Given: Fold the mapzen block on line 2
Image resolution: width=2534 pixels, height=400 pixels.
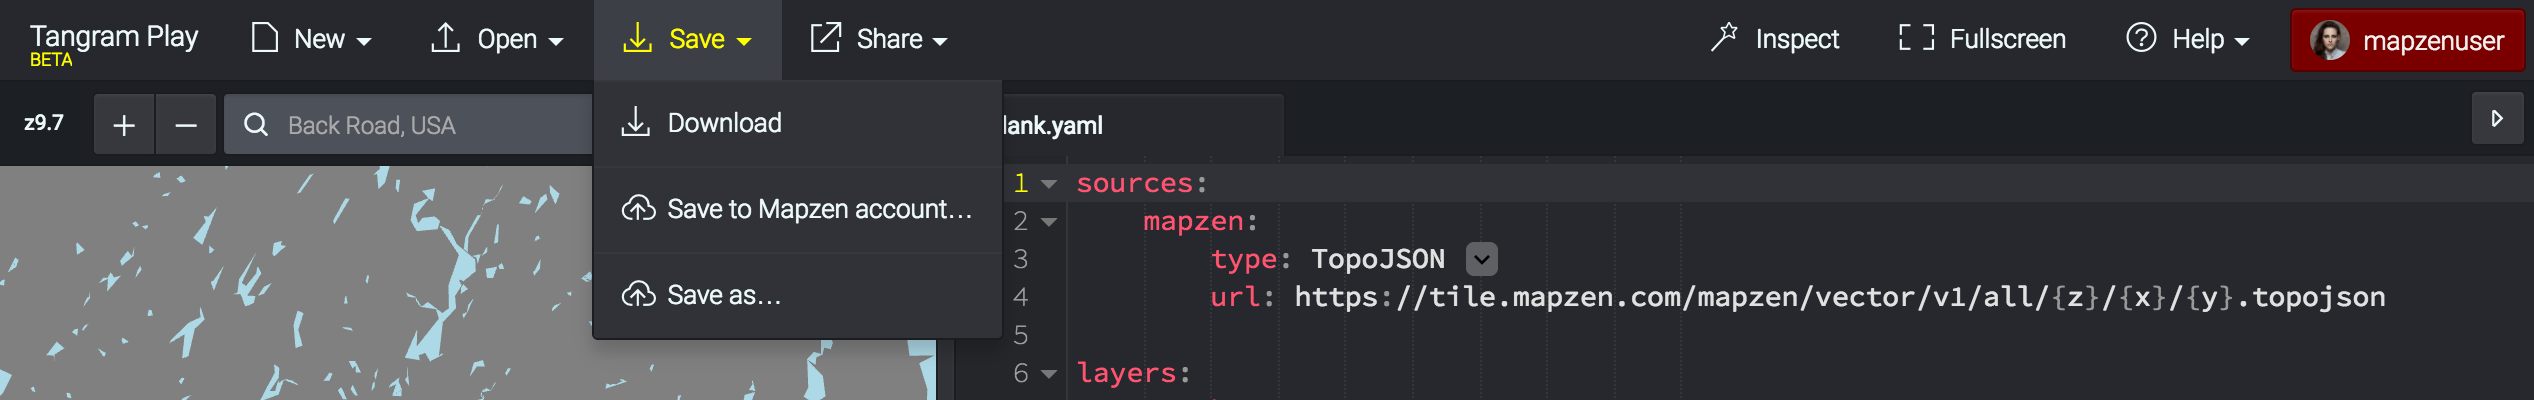Looking at the screenshot, I should (1049, 222).
